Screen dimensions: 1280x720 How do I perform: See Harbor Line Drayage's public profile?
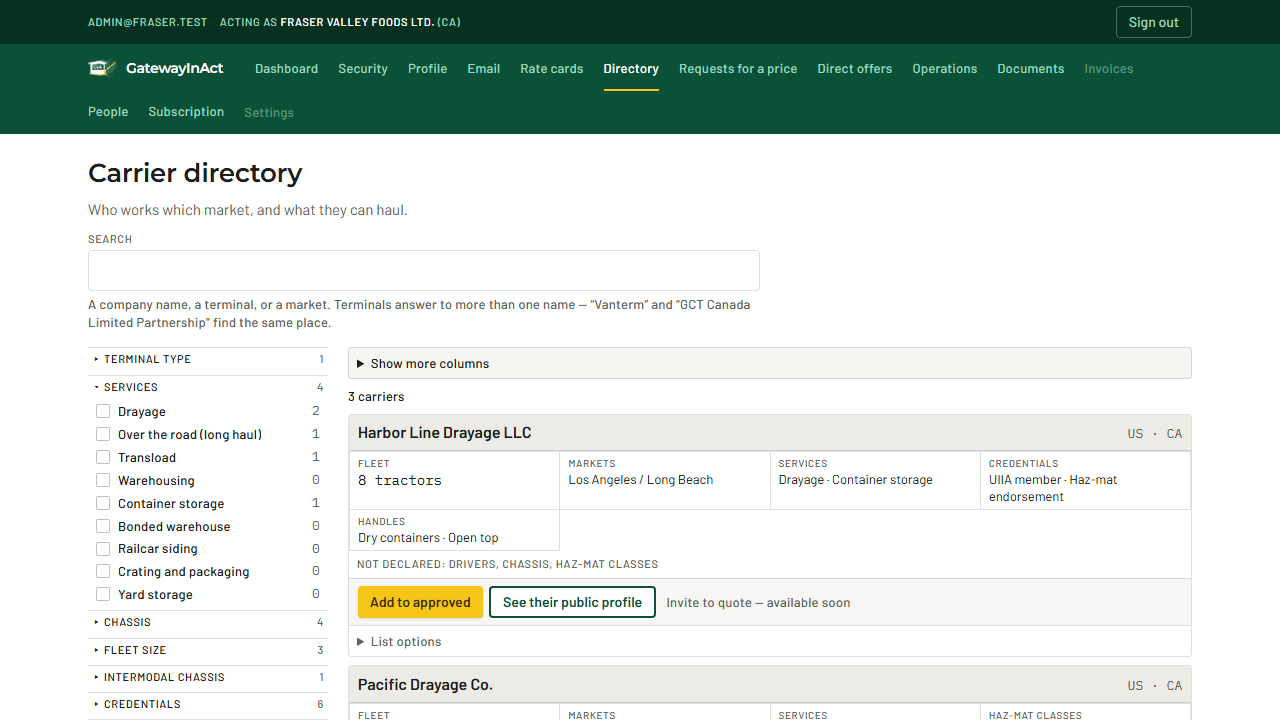click(572, 602)
